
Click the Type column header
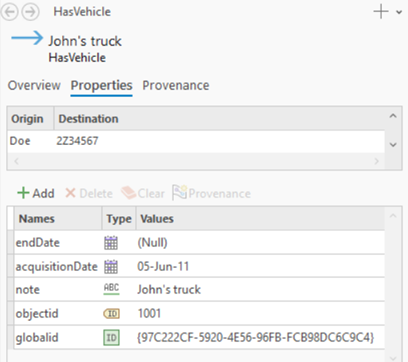[x=119, y=219]
